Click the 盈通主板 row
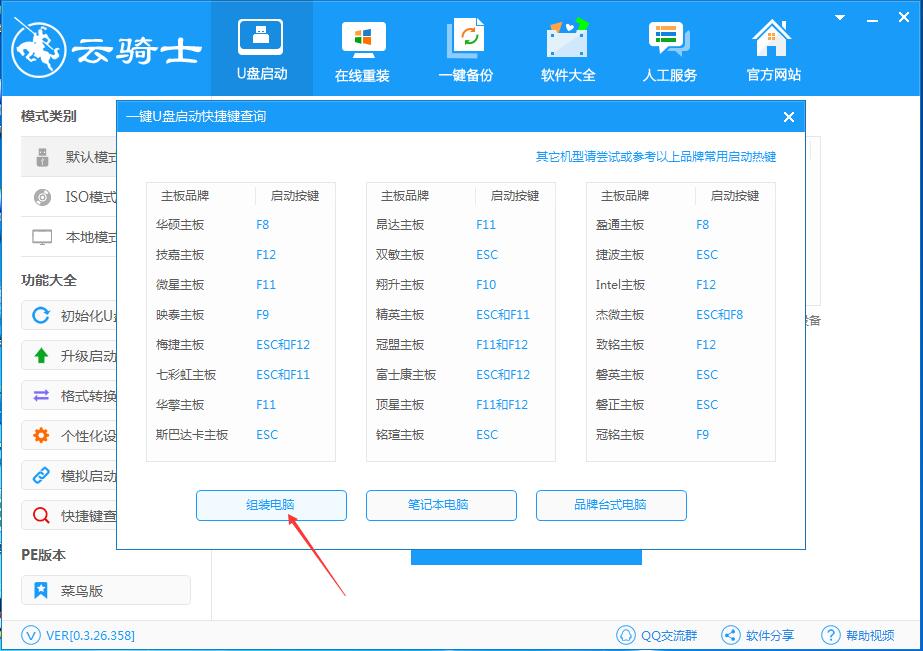Screen dimensions: 923x651 (x=680, y=225)
